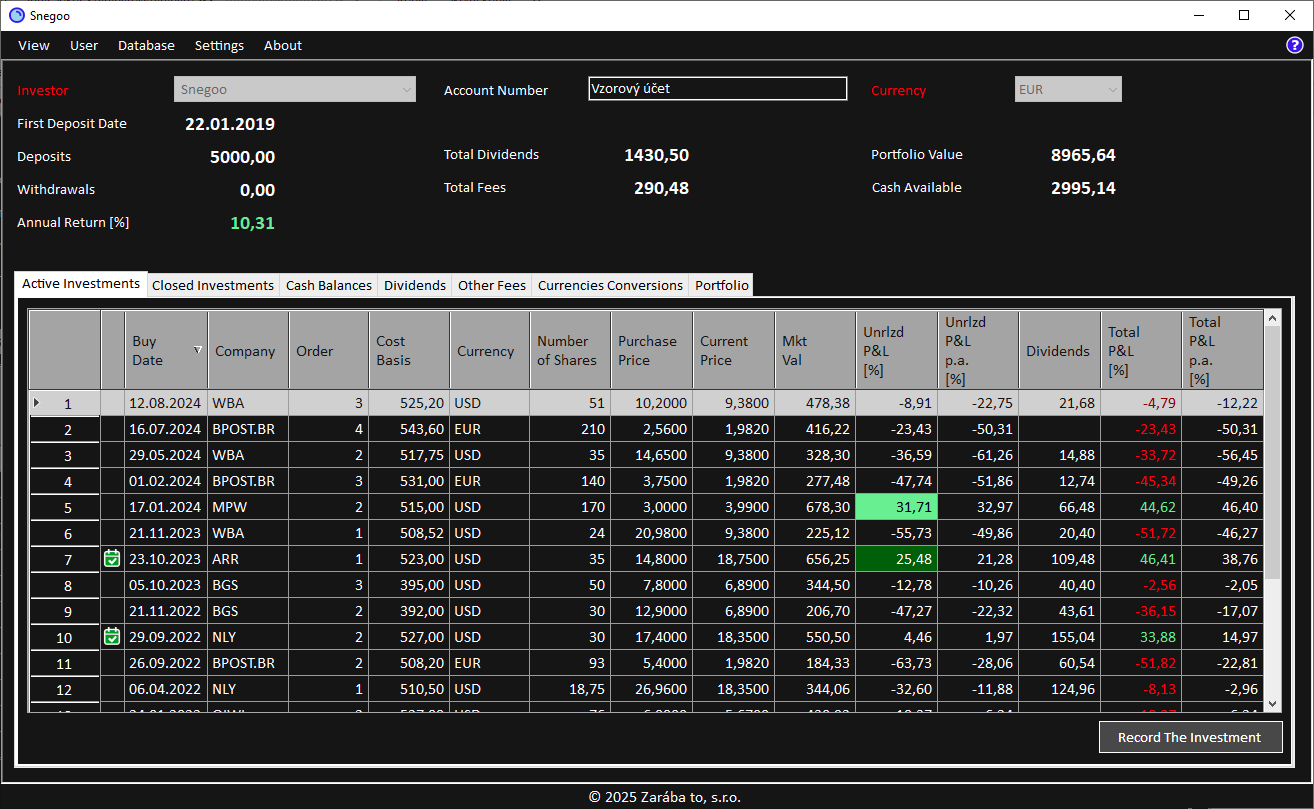Viewport: 1314px width, 809px height.
Task: Click the Dividends cell 155,04
Action: tap(1060, 637)
